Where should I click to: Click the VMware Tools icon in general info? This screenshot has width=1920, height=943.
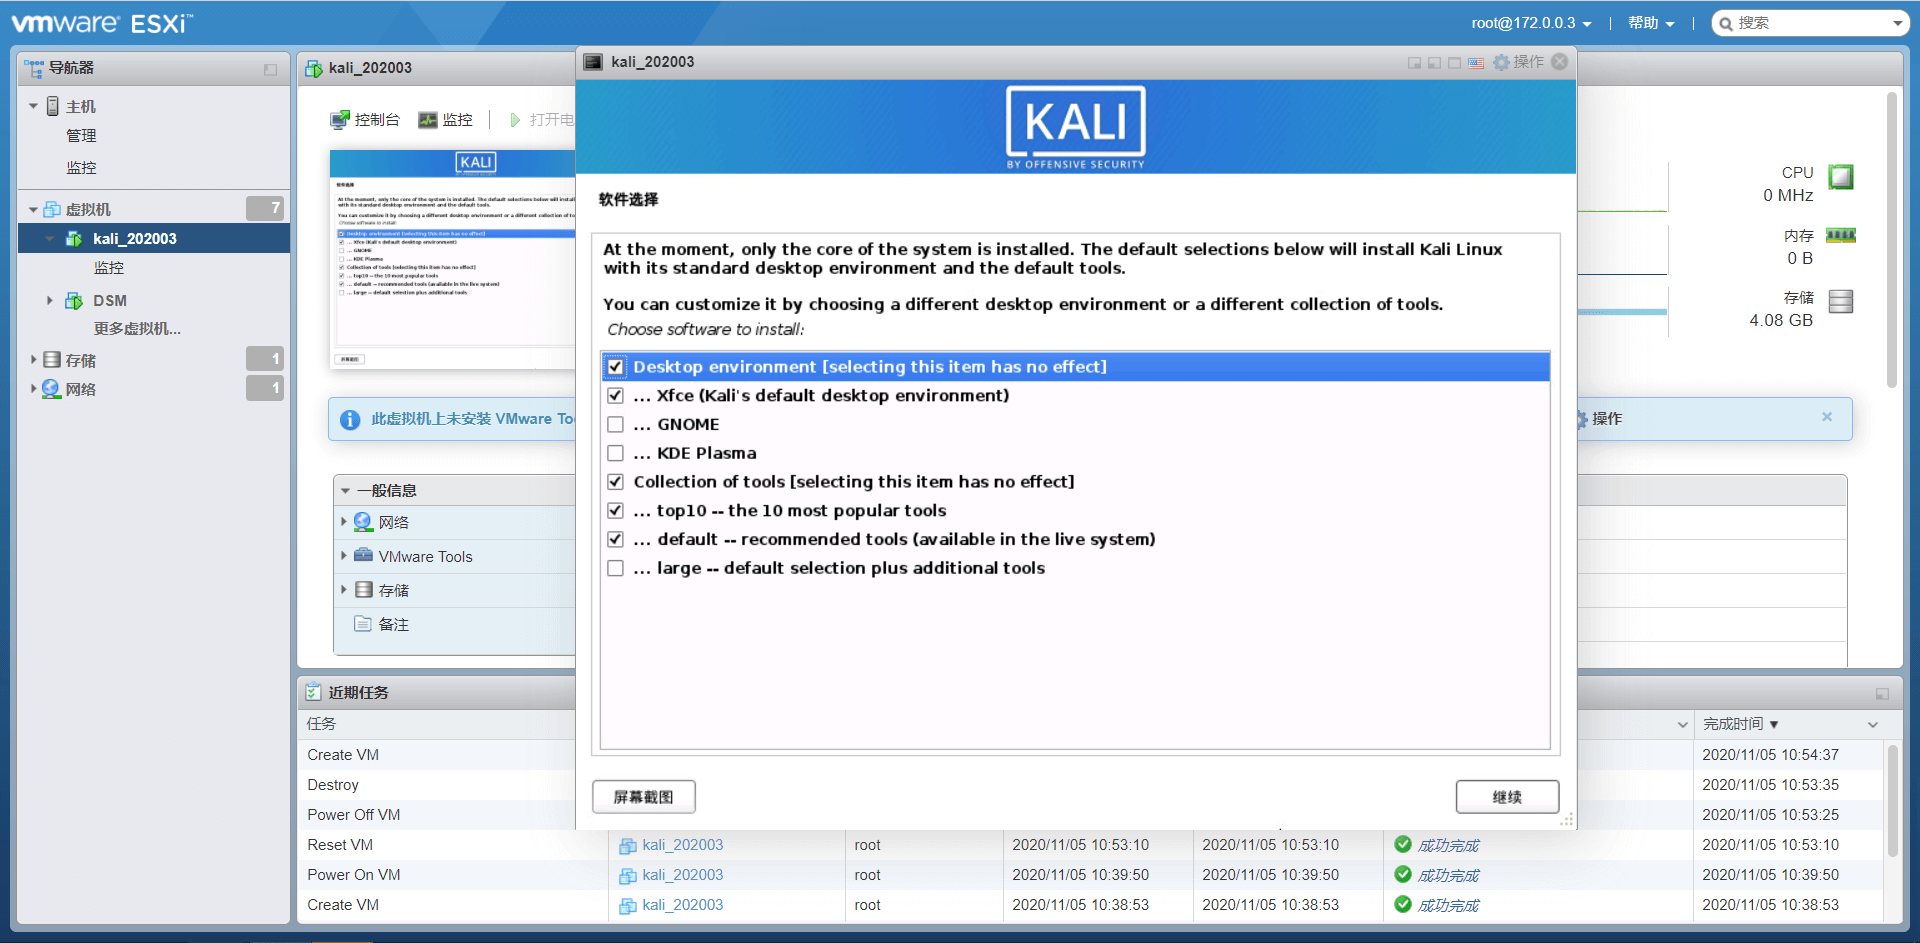(363, 555)
